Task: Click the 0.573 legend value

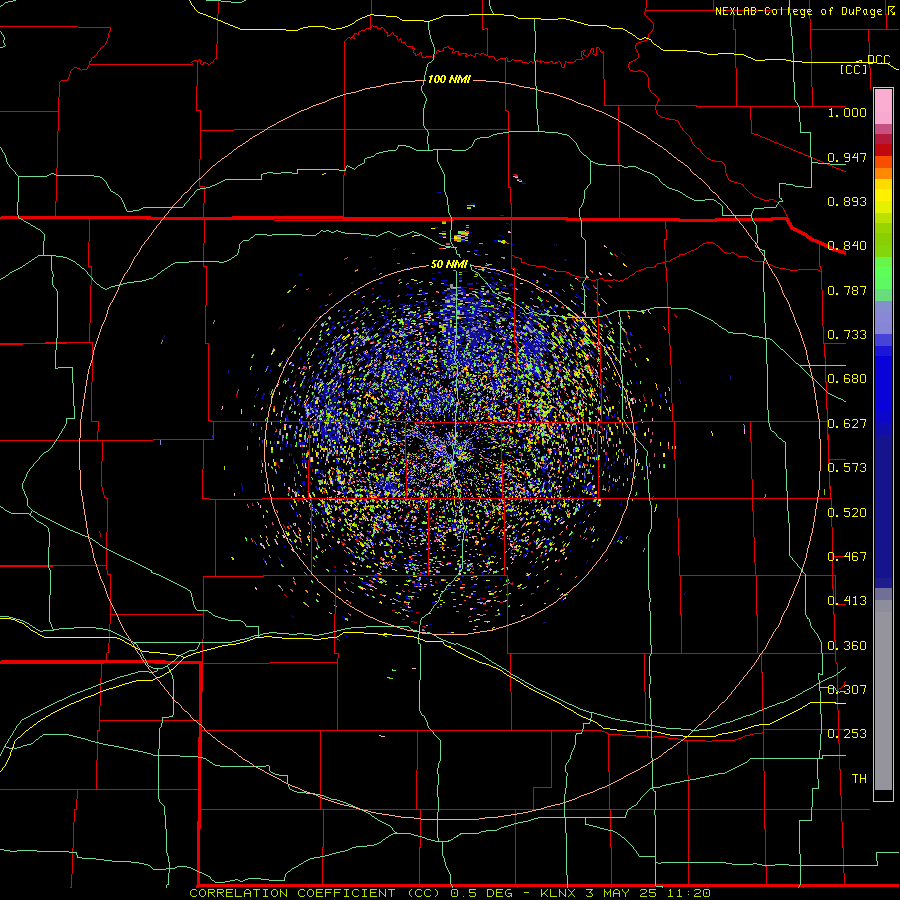Action: tap(847, 468)
